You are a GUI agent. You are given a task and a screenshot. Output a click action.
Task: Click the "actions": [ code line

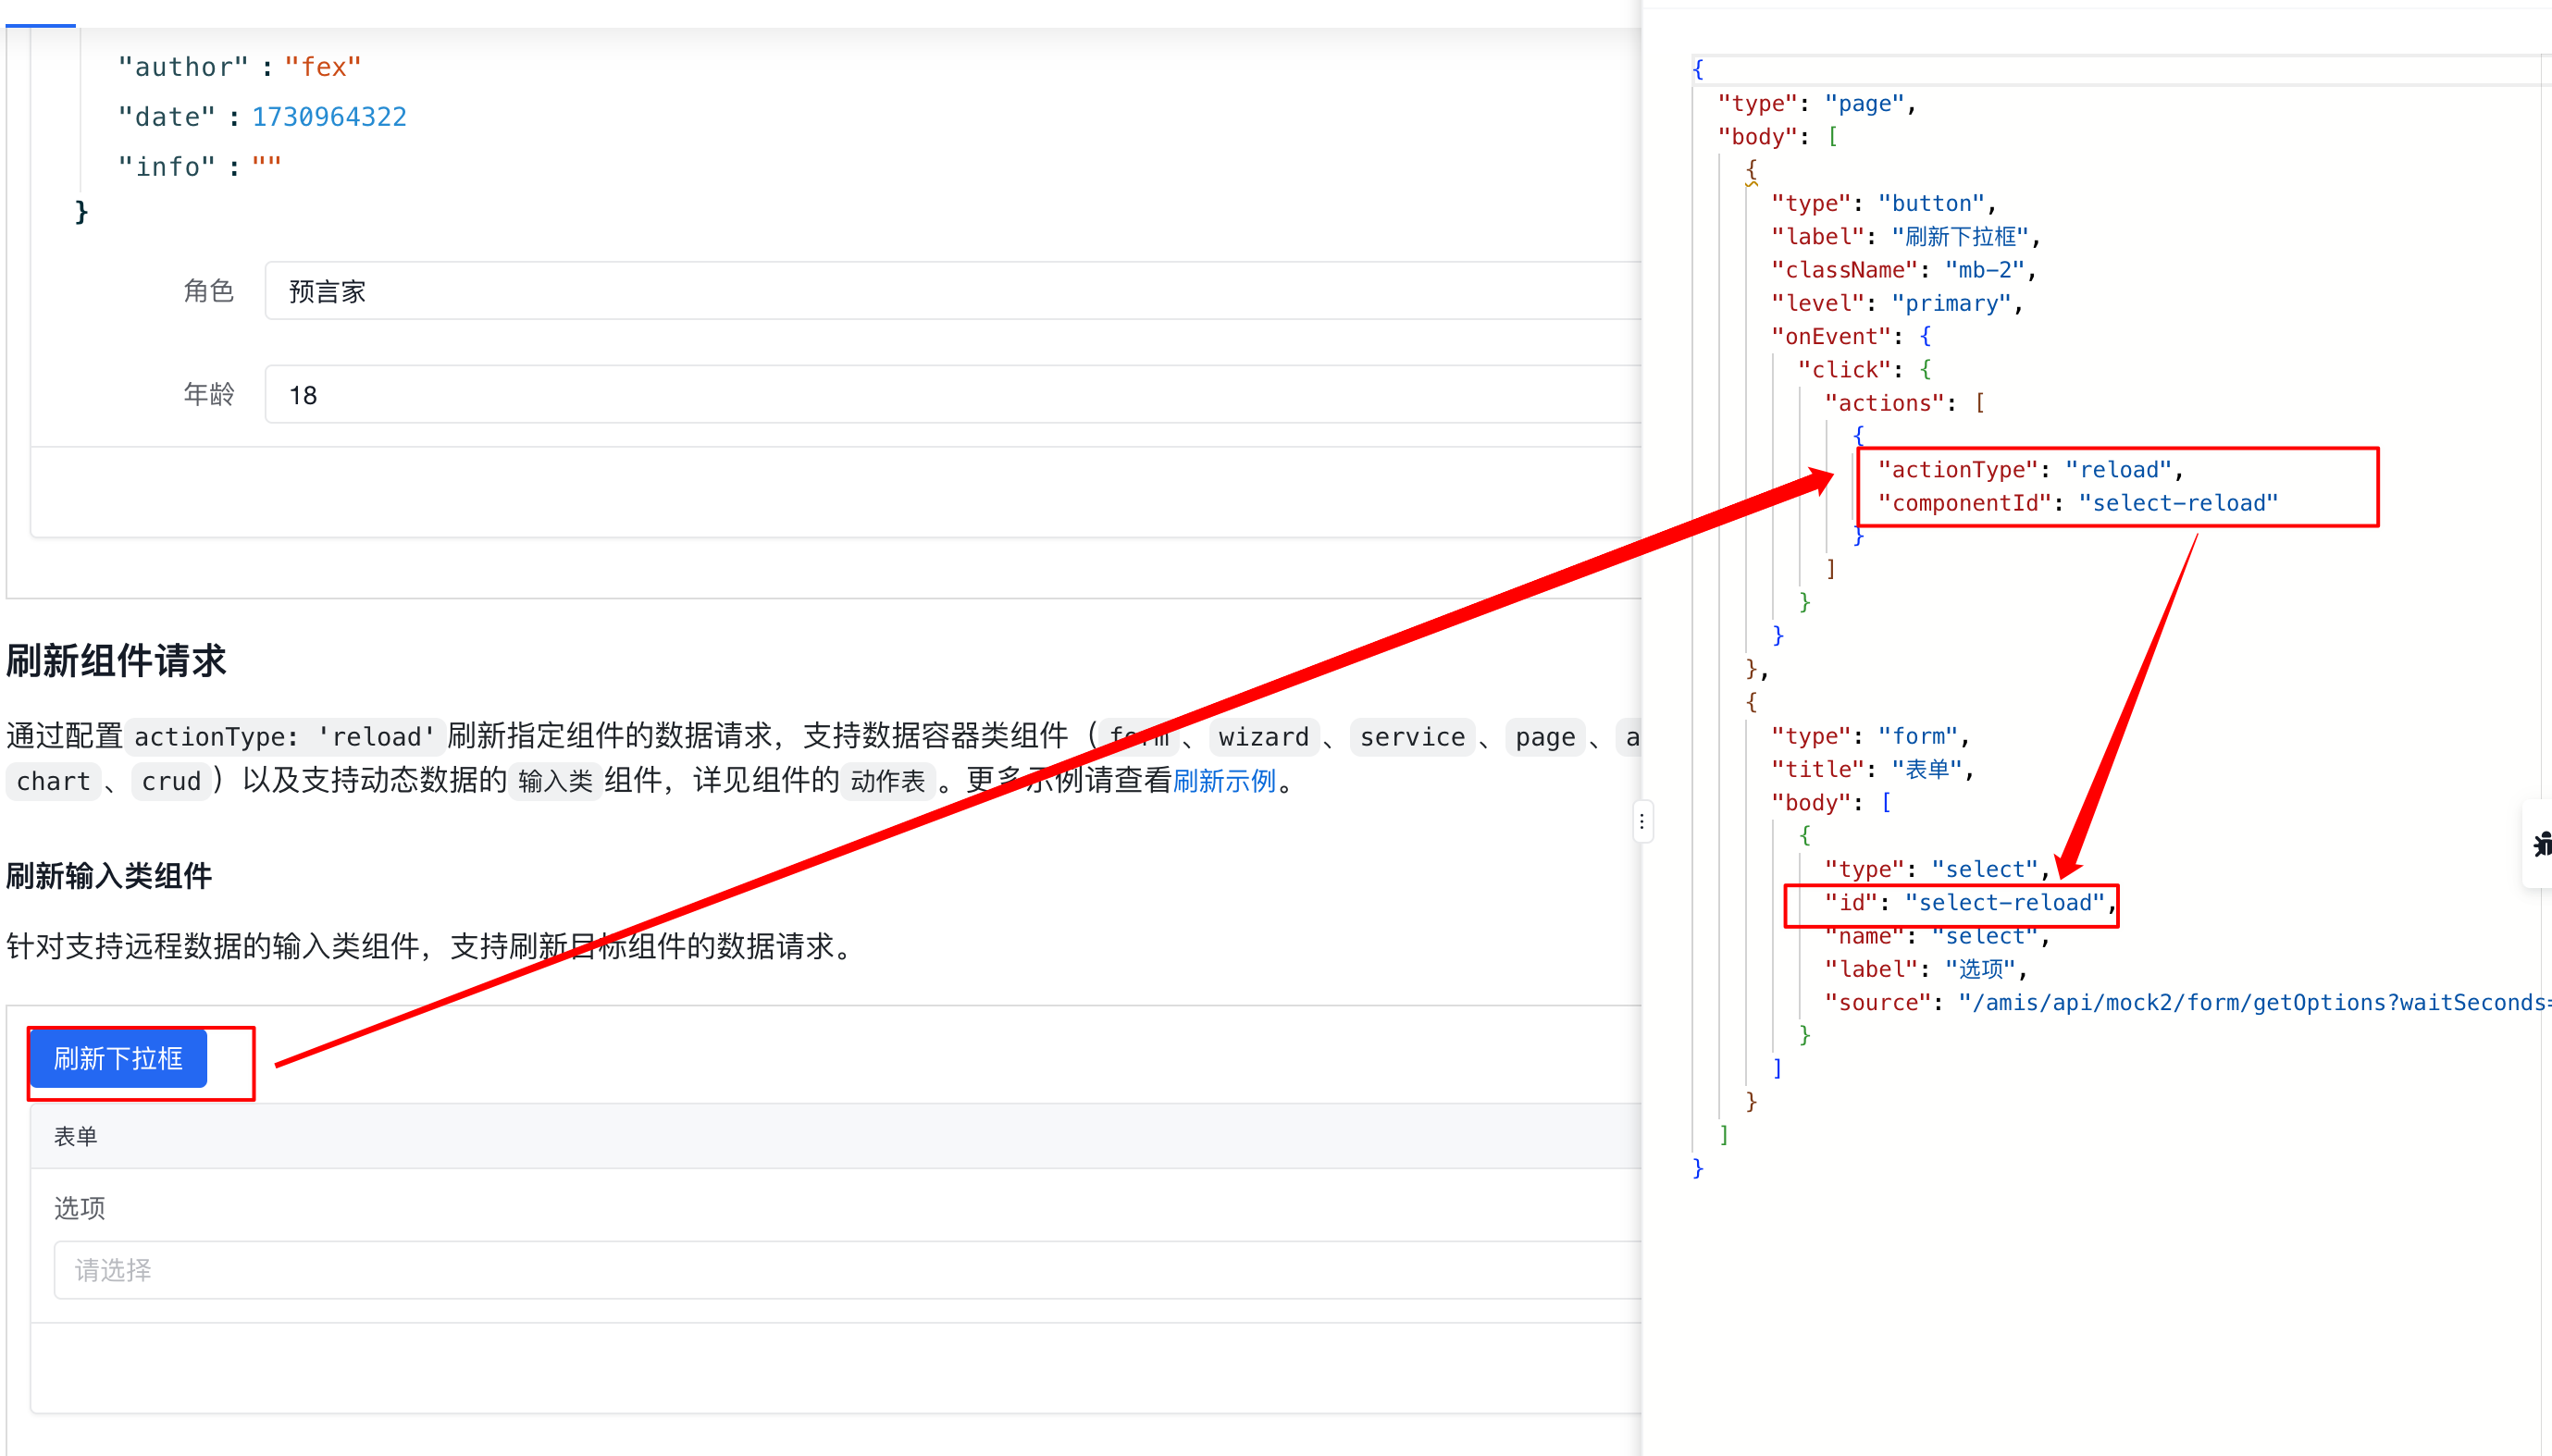click(1904, 403)
